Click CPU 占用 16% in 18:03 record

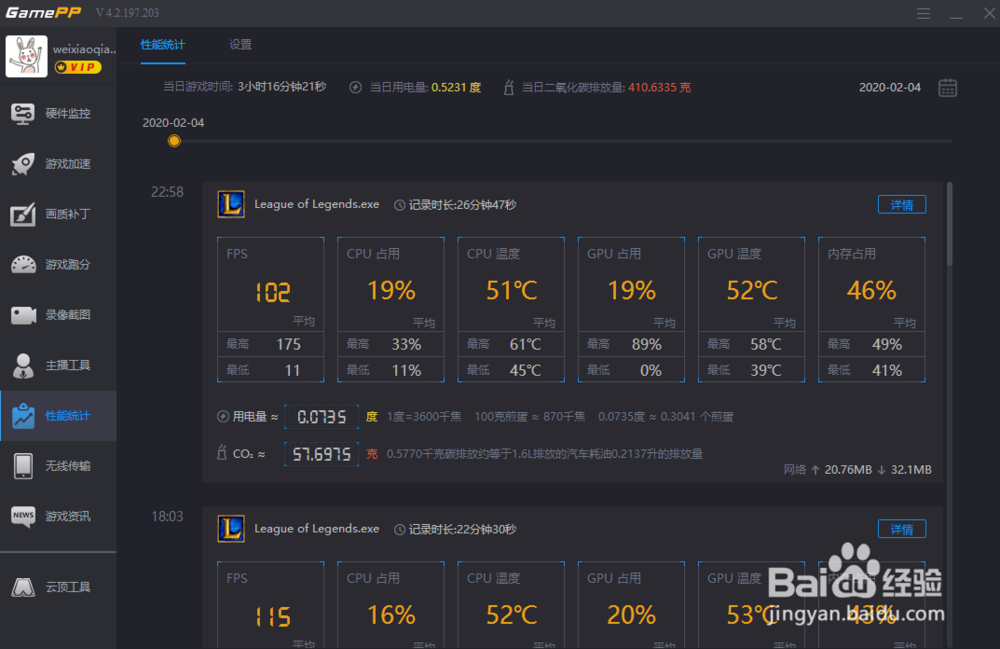click(x=391, y=615)
